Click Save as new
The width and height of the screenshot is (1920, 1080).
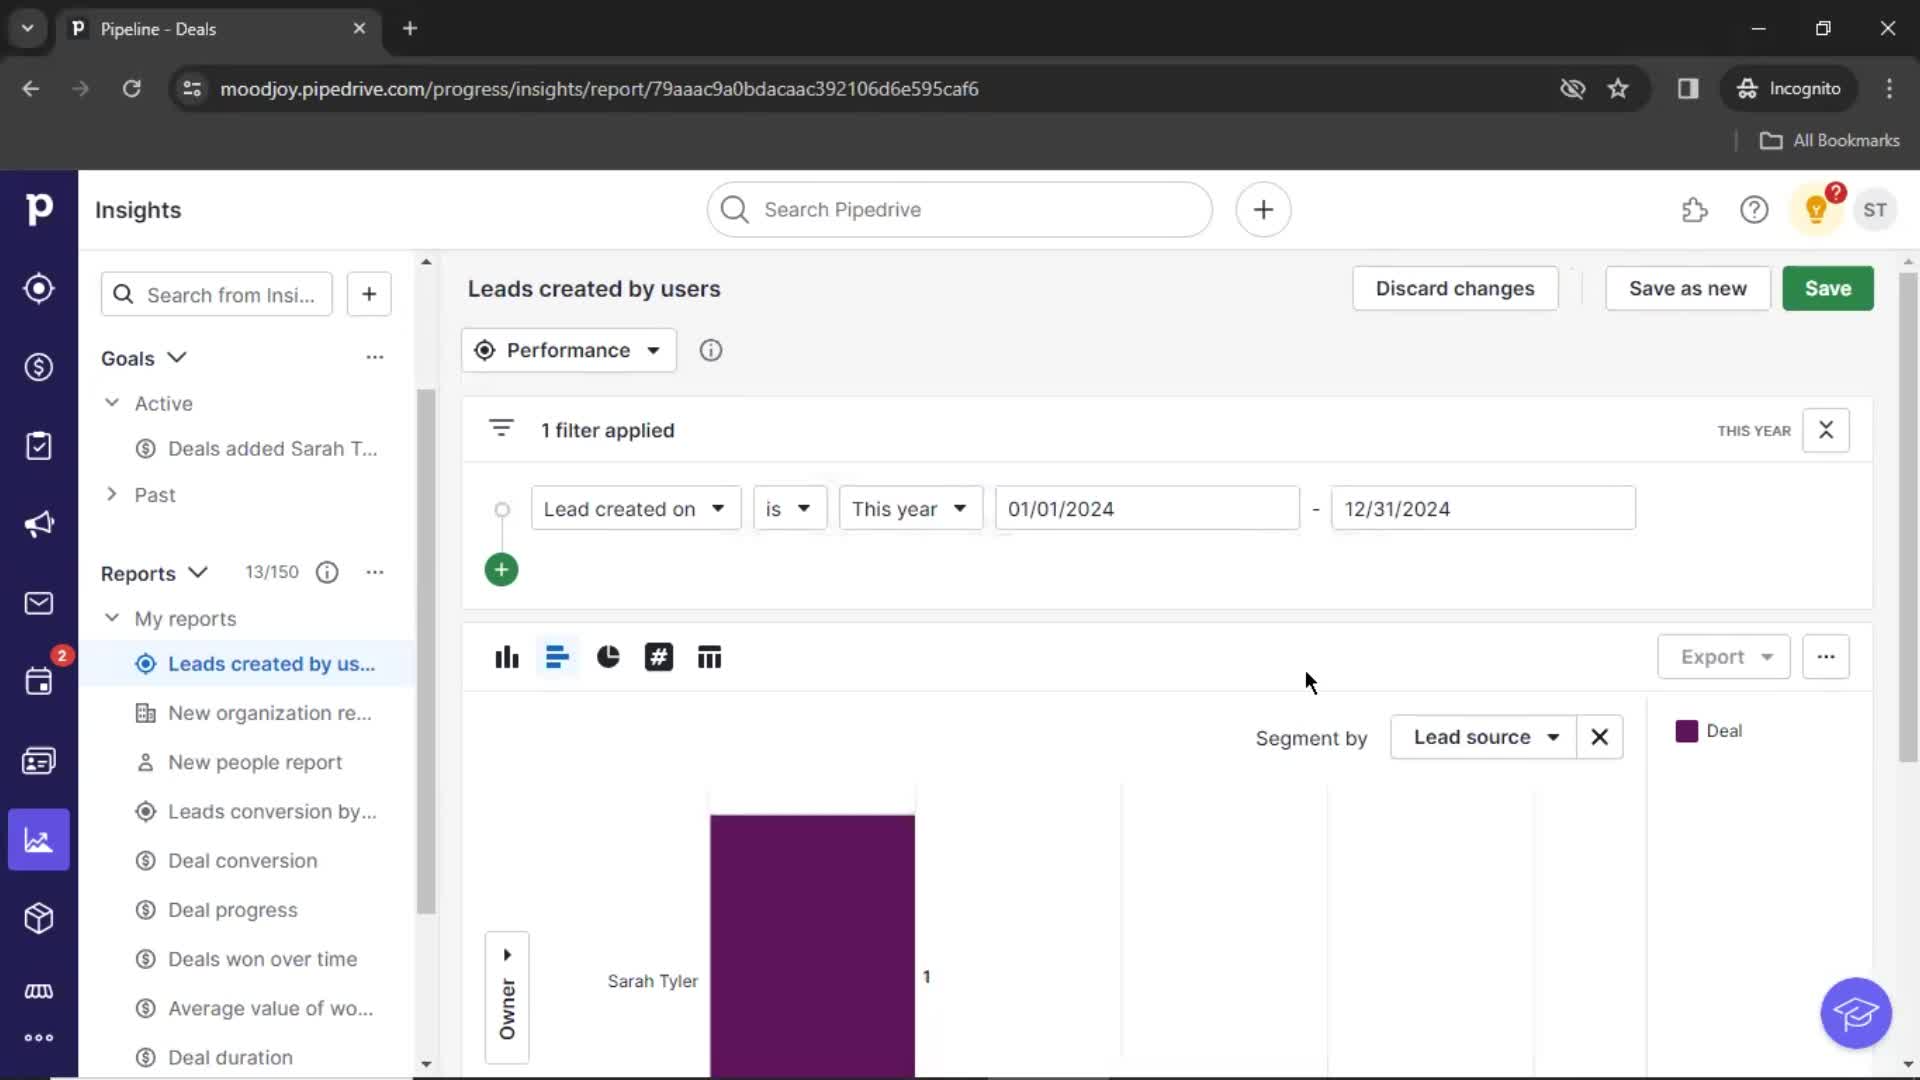[x=1688, y=288]
